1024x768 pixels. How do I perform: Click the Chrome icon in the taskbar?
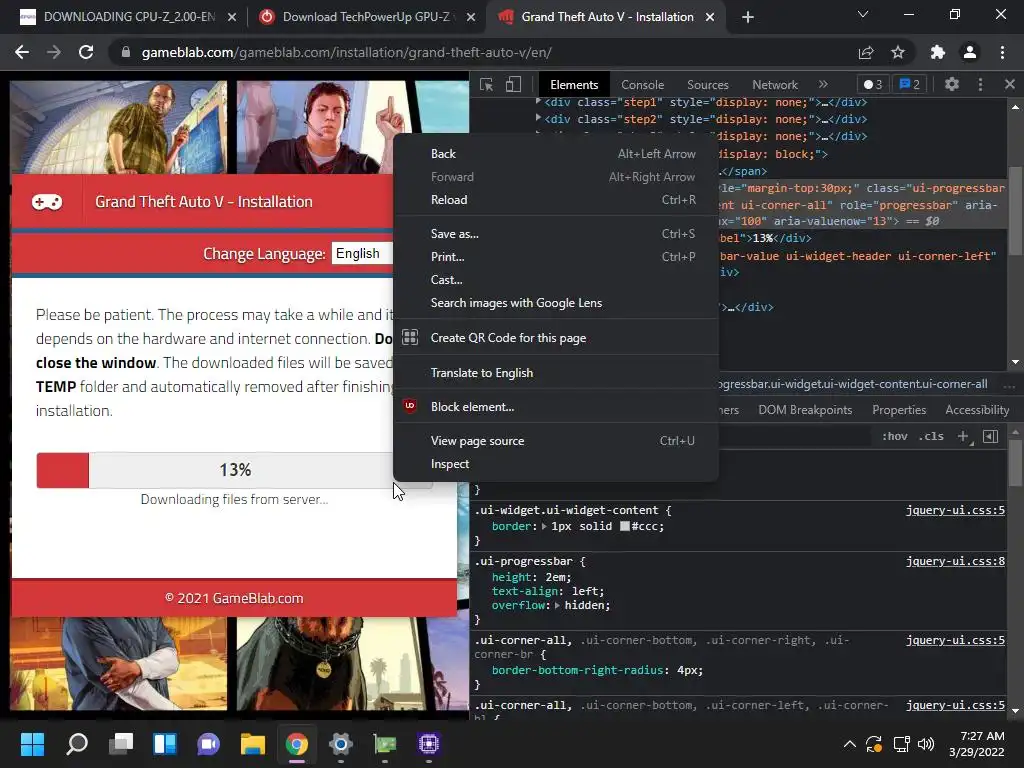296,744
